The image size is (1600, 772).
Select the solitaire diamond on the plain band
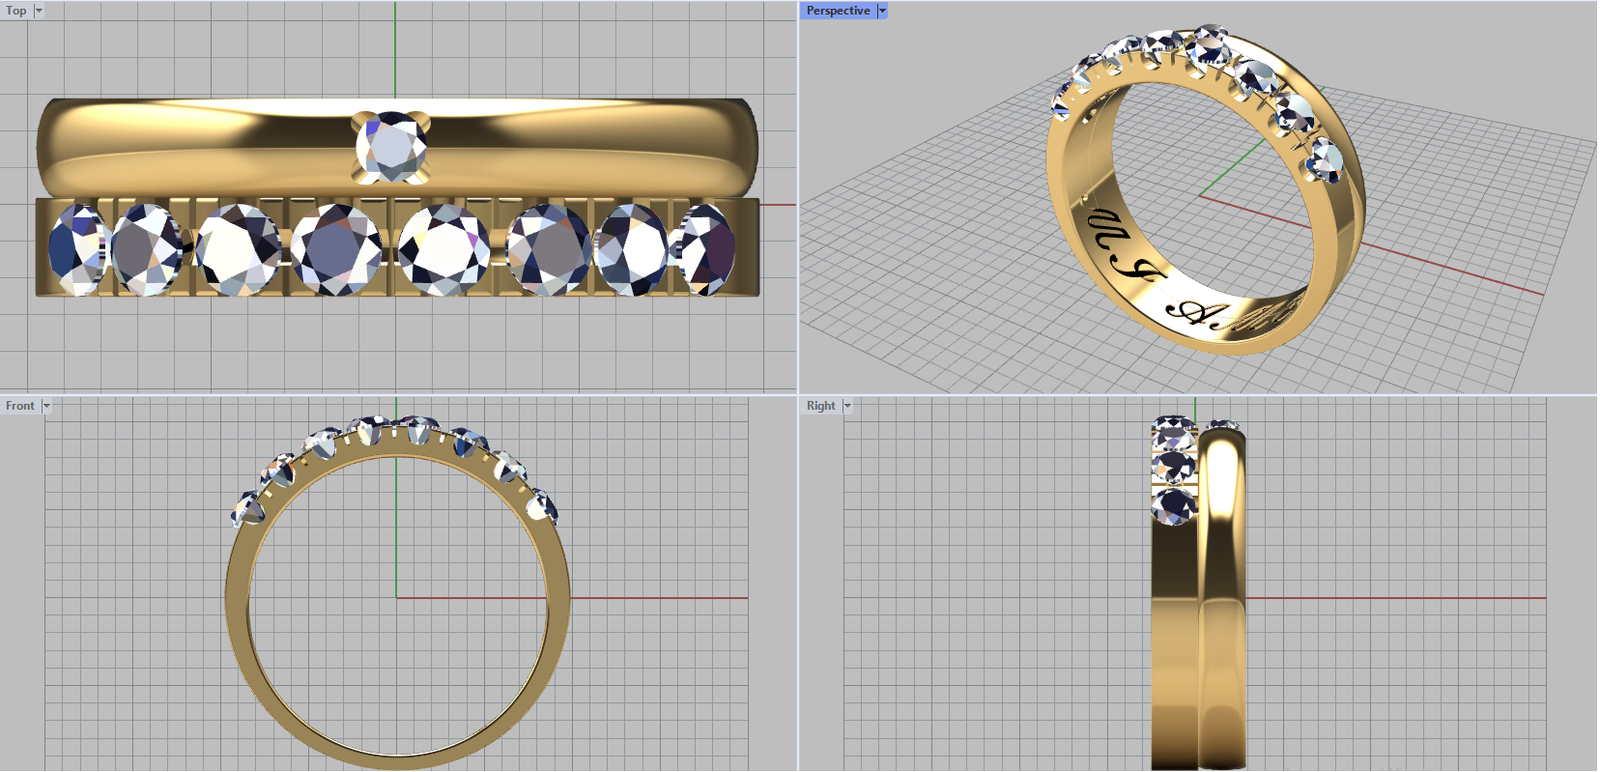pyautogui.click(x=391, y=148)
